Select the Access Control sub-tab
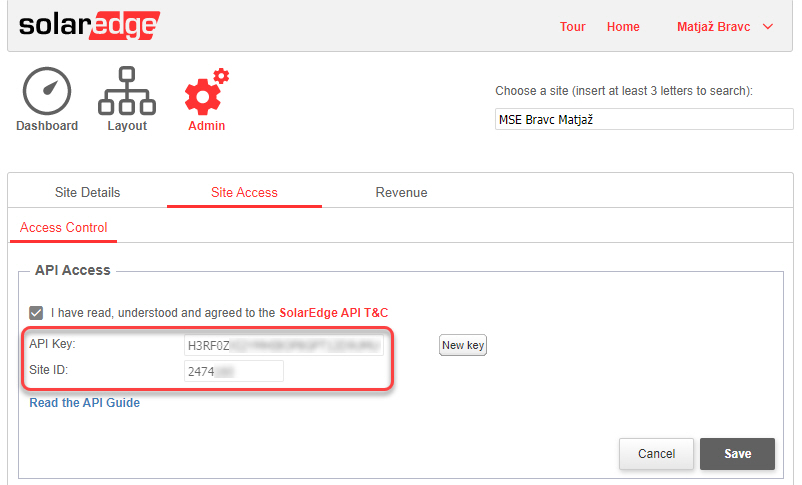The width and height of the screenshot is (802, 485). 63,228
